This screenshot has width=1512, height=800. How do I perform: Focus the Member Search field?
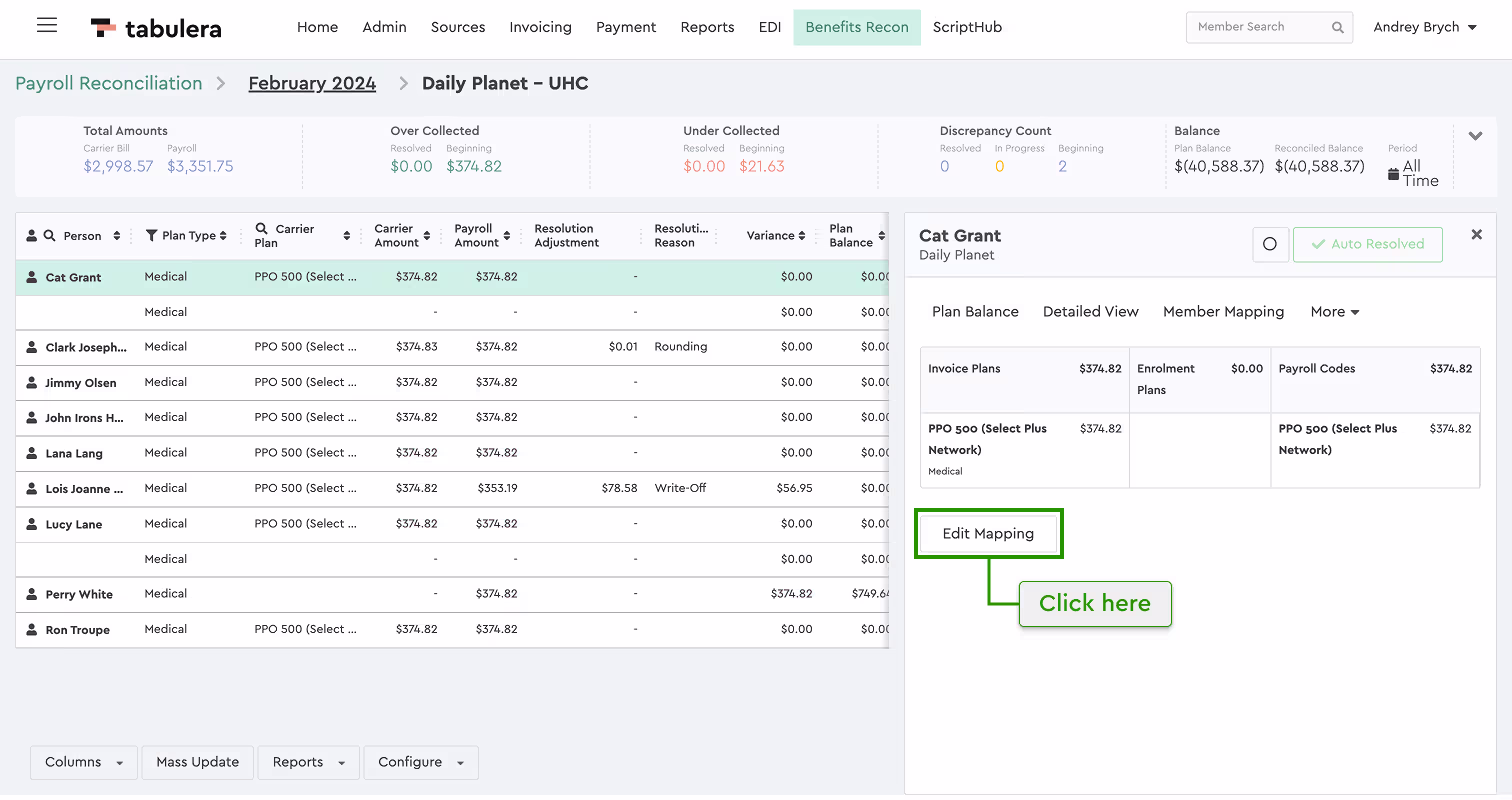coord(1269,27)
